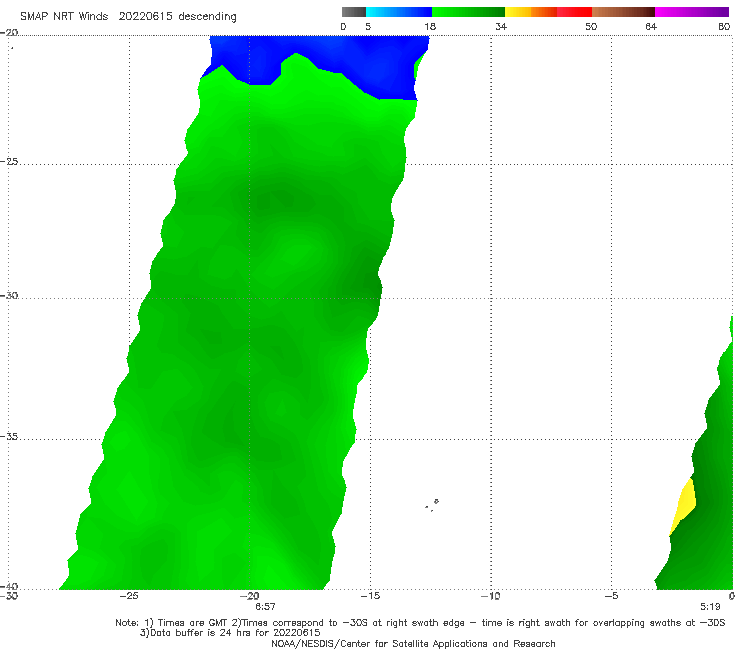740x650 pixels.
Task: Click the latitude axis label '-25'
Action: tap(9, 161)
